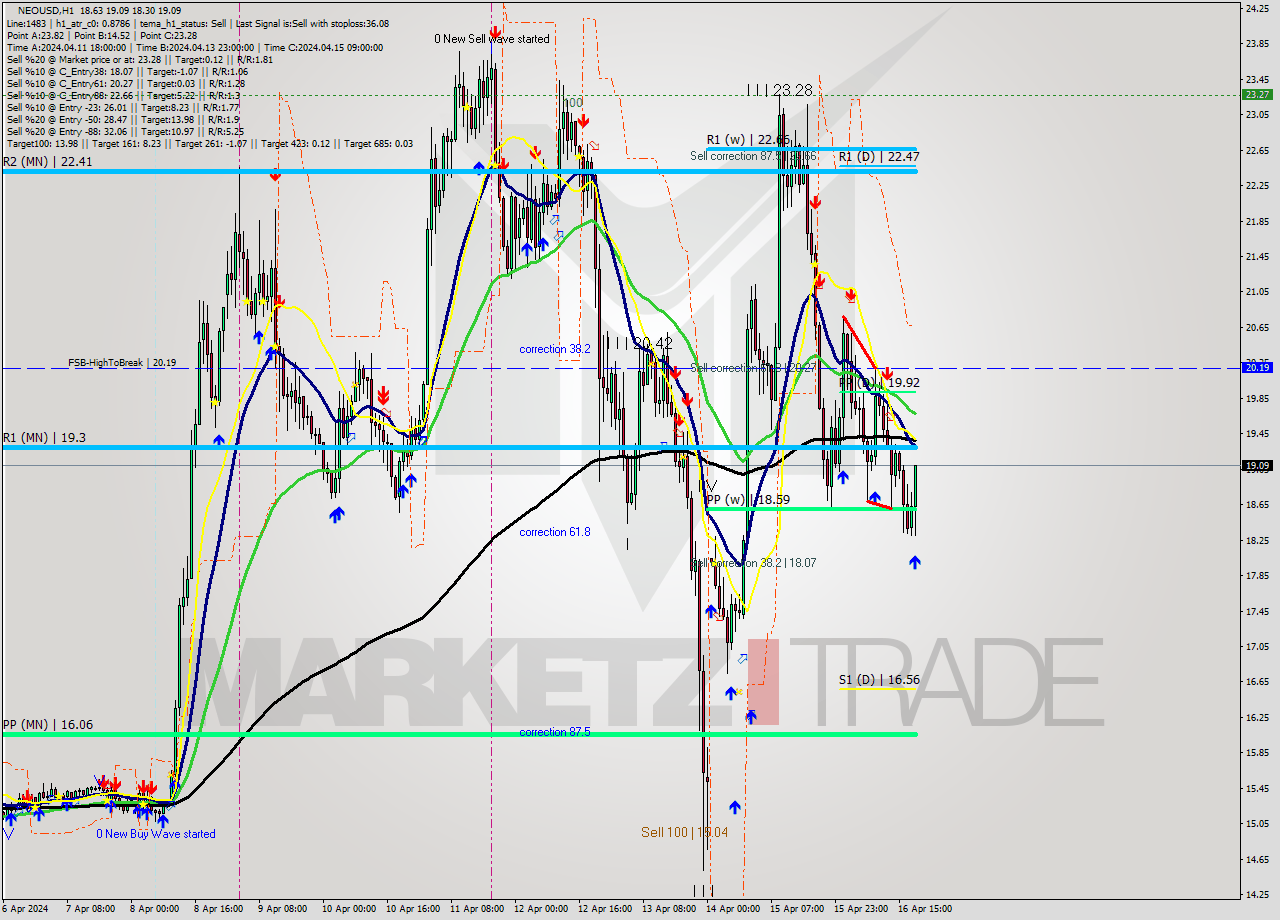
Task: Click the 'S1 (D) | 16.56' label
Action: tap(879, 679)
